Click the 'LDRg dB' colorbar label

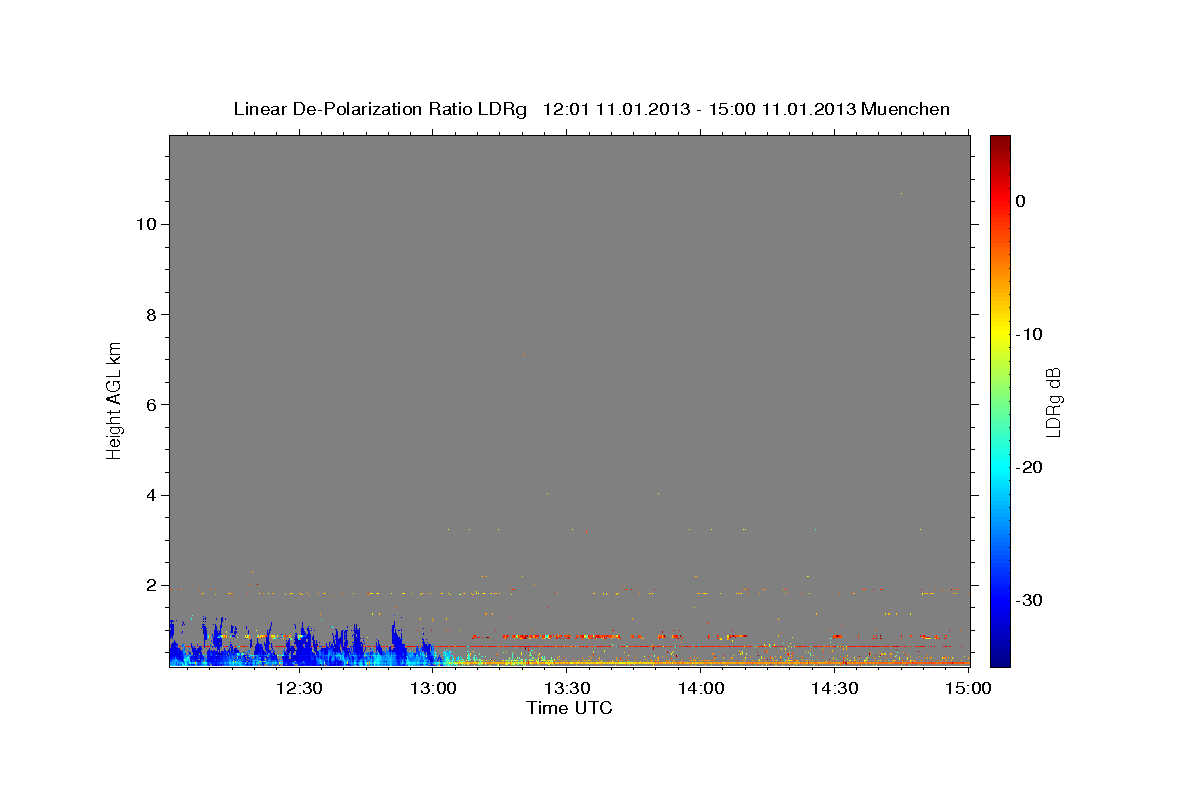coord(1052,402)
